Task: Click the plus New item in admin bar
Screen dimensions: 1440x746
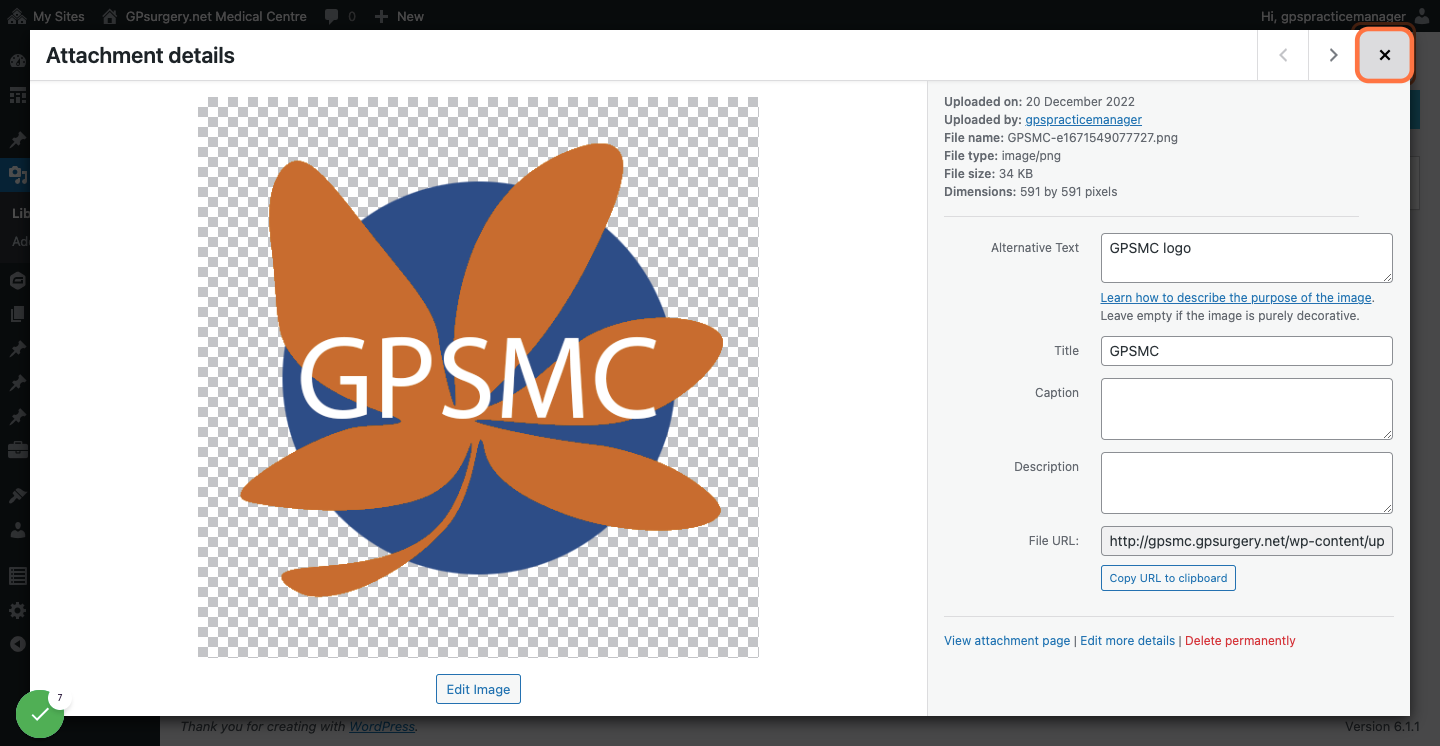Action: 399,16
